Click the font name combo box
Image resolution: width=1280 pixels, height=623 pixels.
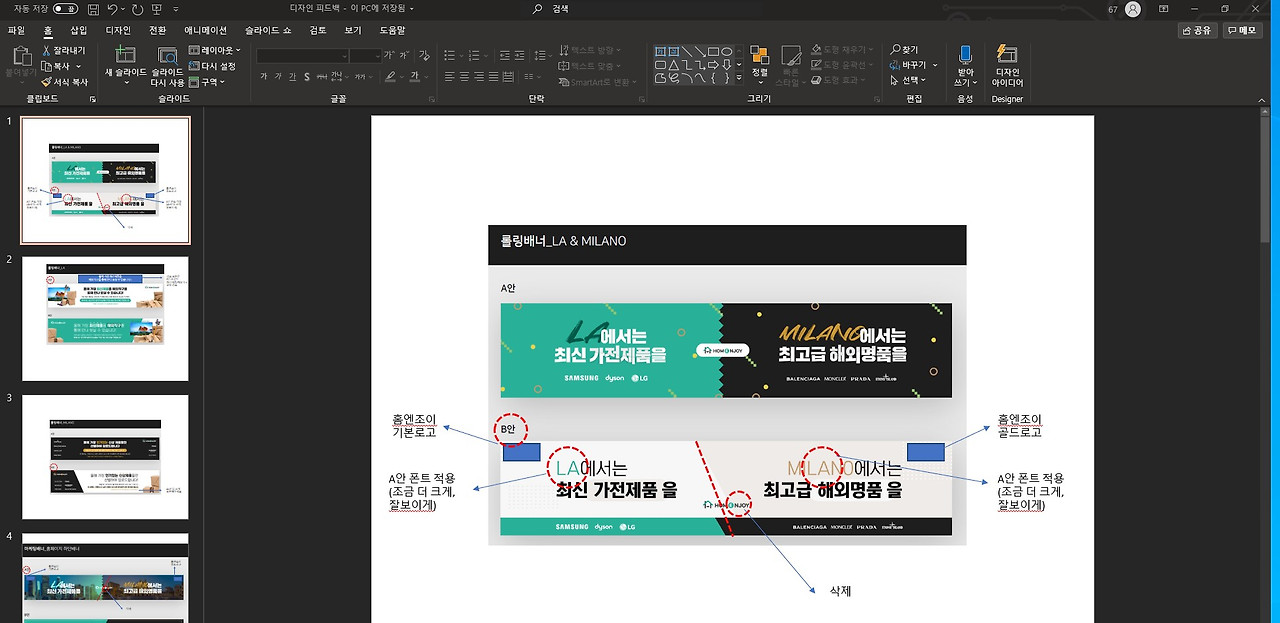pyautogui.click(x=303, y=56)
